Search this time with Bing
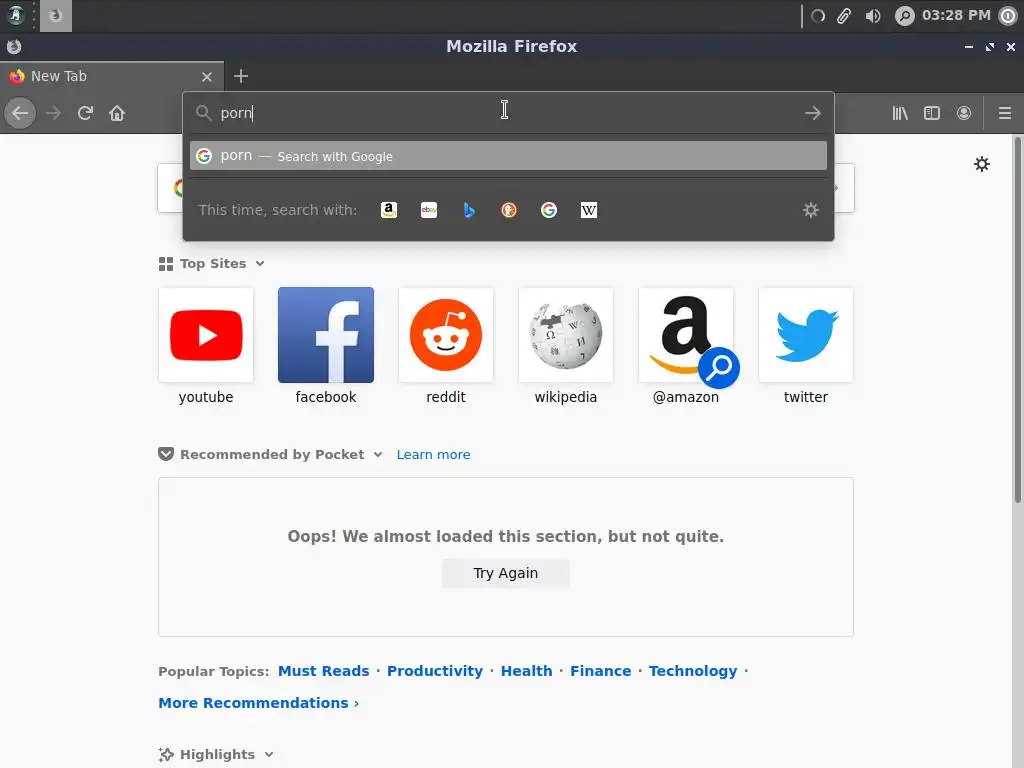The image size is (1024, 768). coord(469,210)
